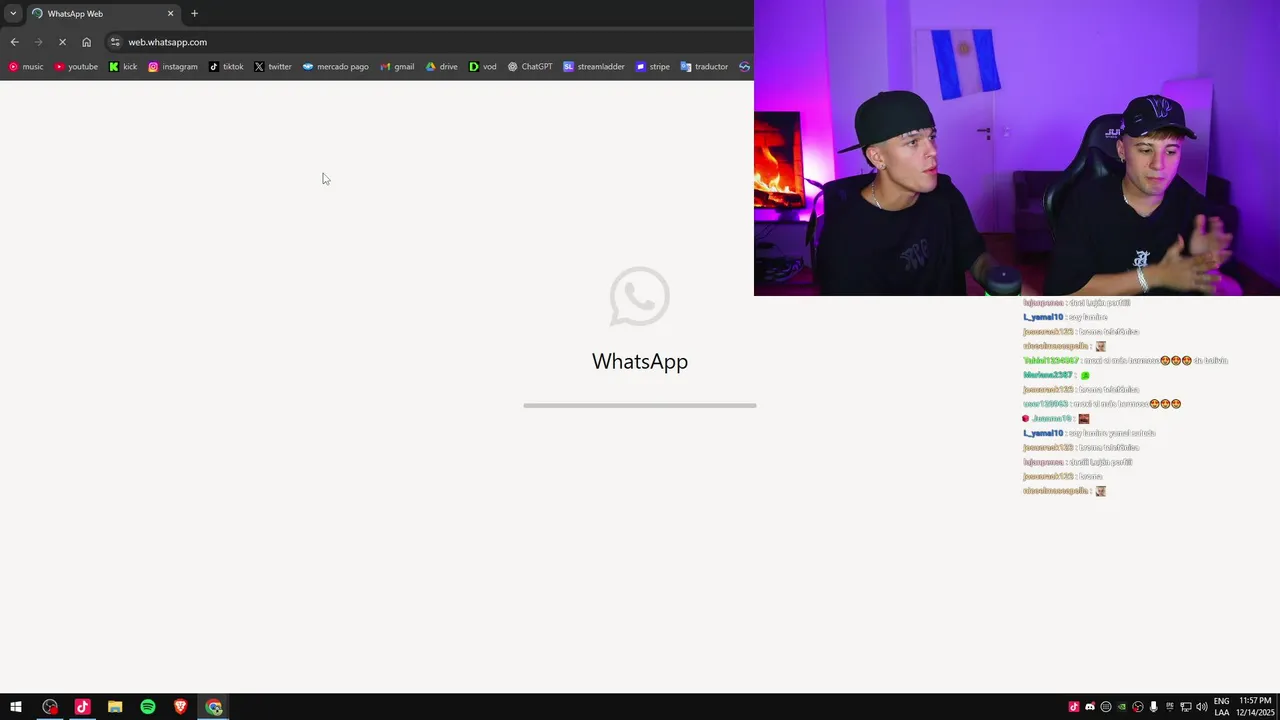Open microphone tray icon
Image resolution: width=1280 pixels, height=720 pixels.
tap(1153, 707)
